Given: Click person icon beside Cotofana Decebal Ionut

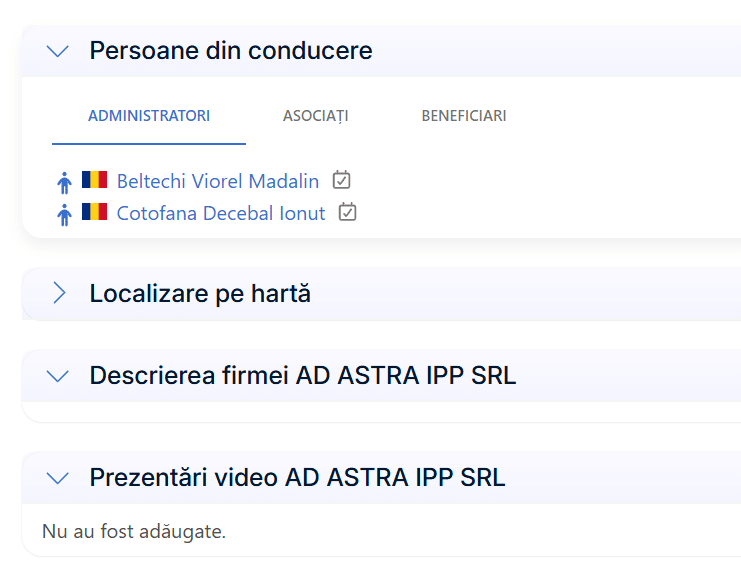Looking at the screenshot, I should [x=65, y=214].
